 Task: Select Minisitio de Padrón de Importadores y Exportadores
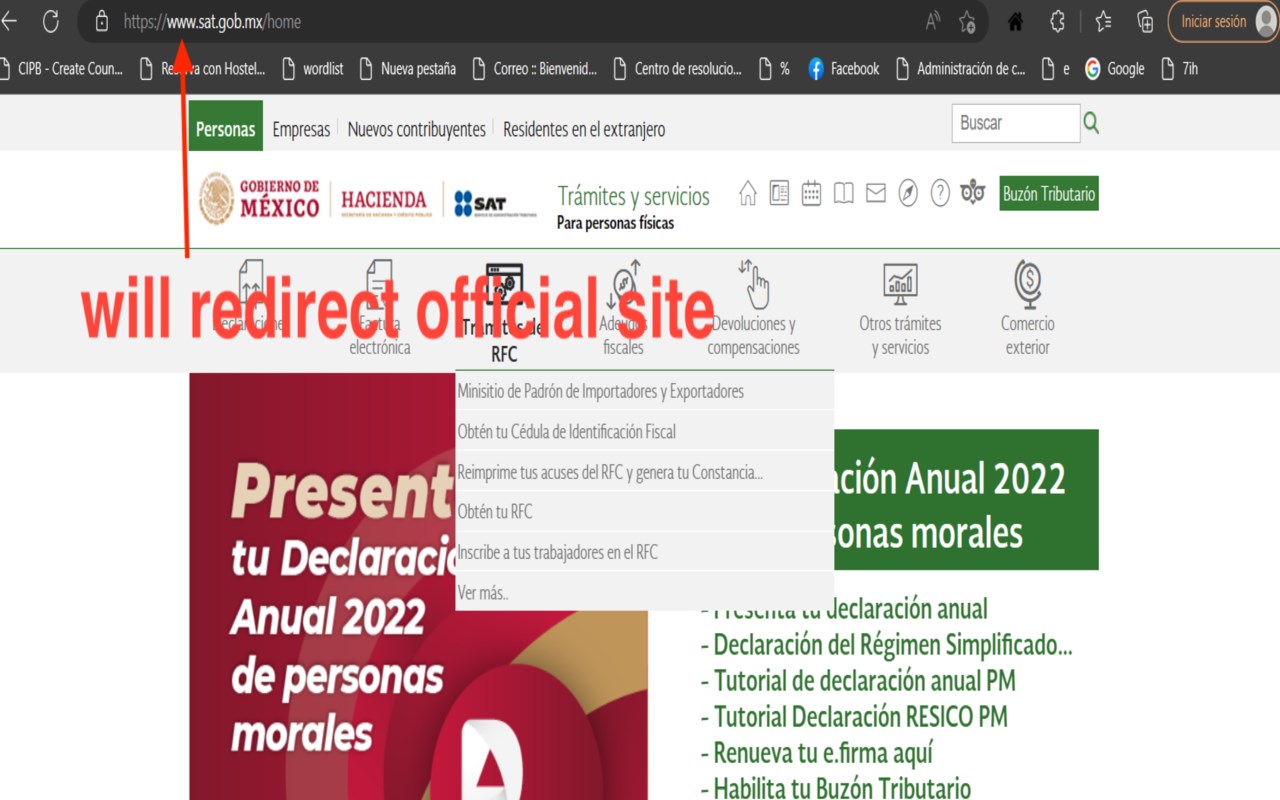point(644,391)
